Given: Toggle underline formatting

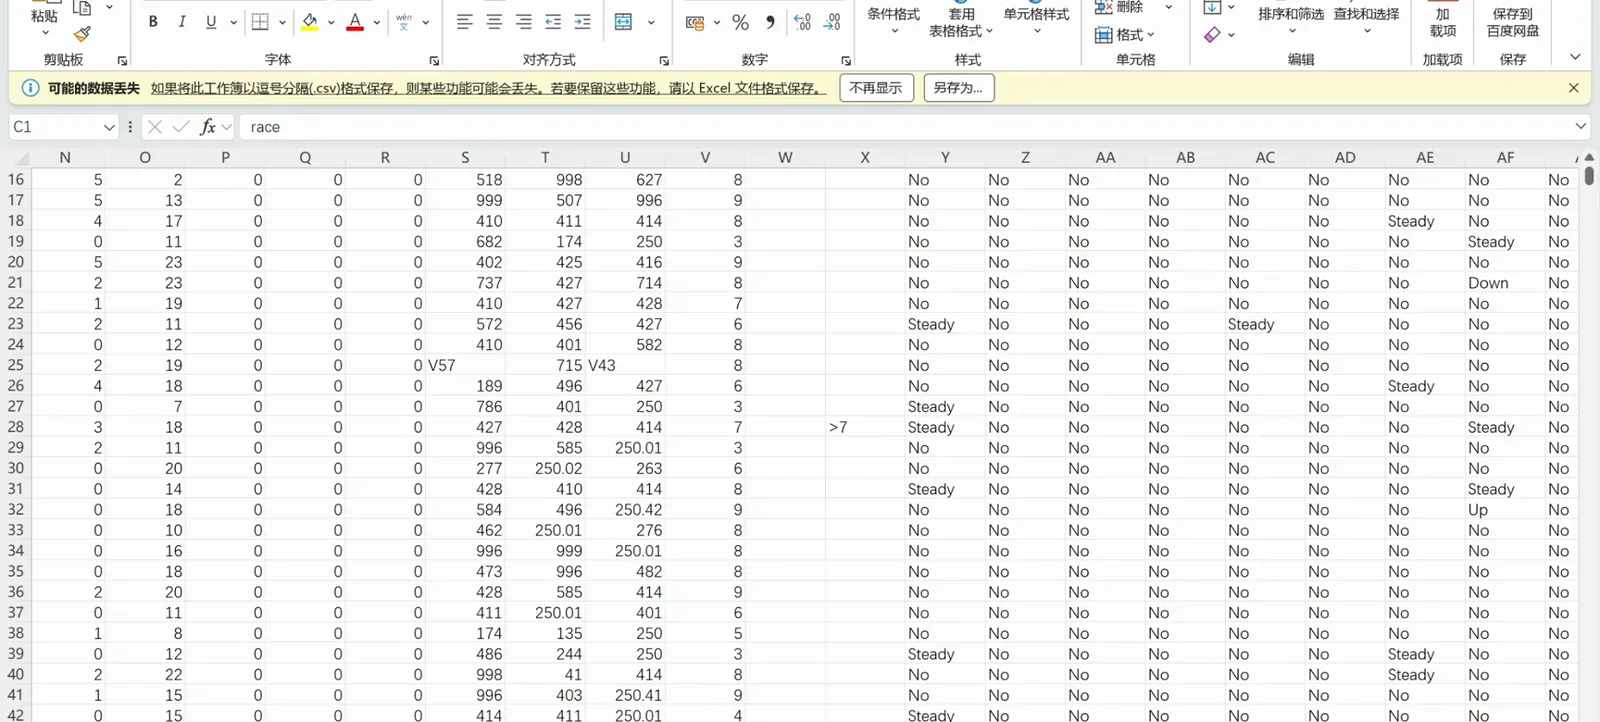Looking at the screenshot, I should (211, 22).
